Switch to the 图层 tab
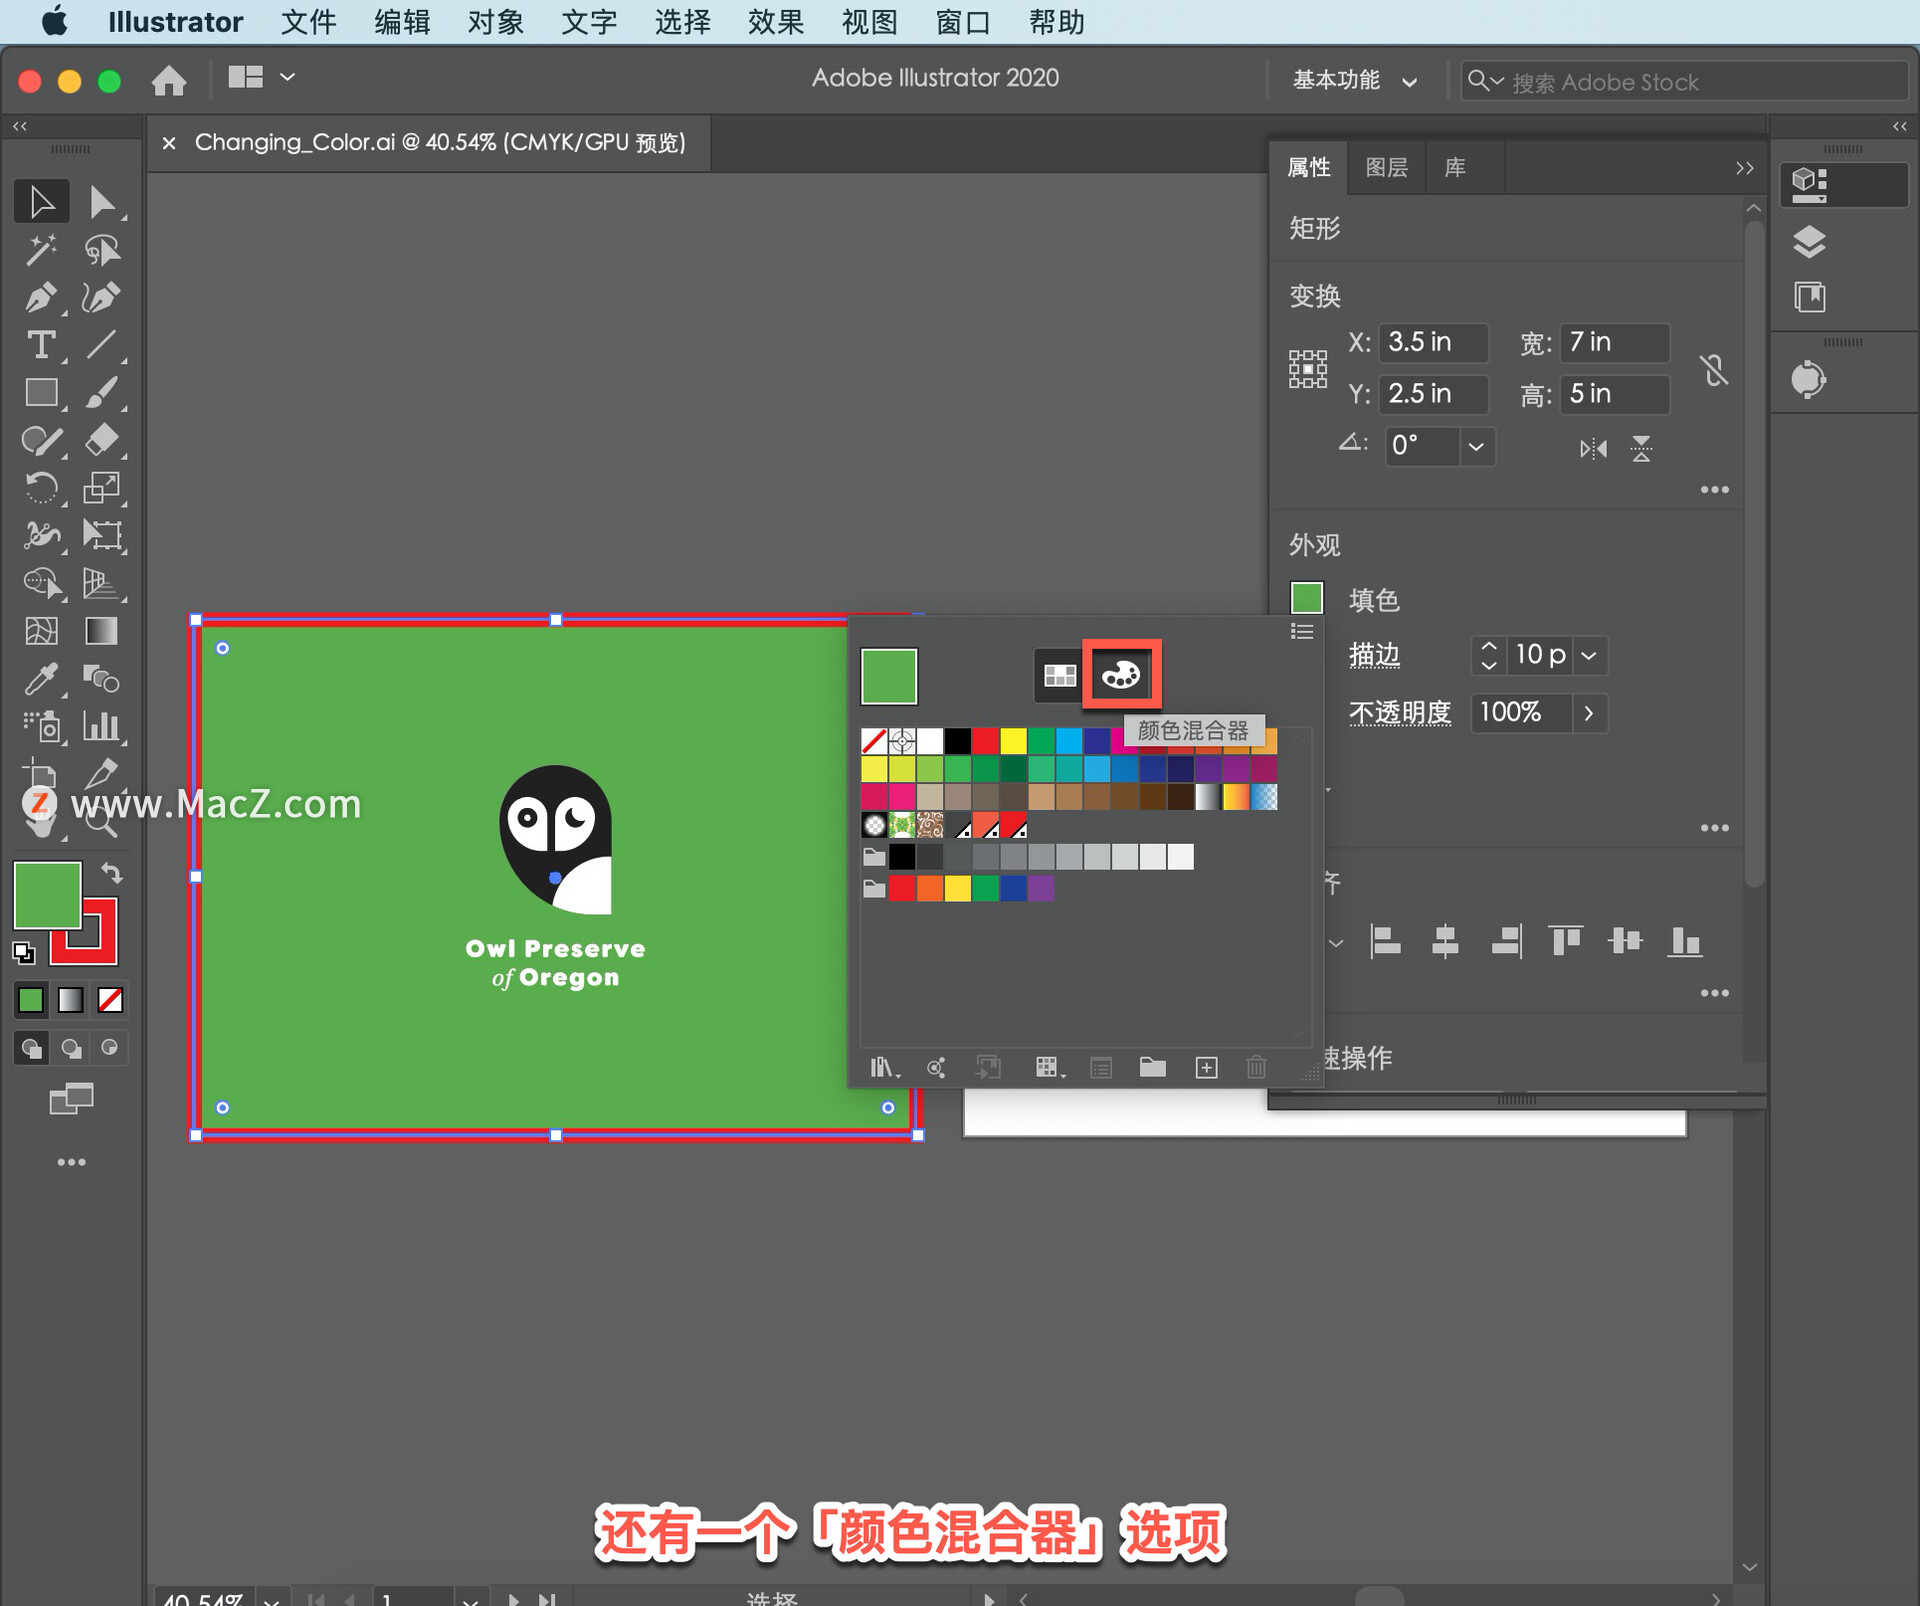Viewport: 1920px width, 1606px height. [1386, 167]
